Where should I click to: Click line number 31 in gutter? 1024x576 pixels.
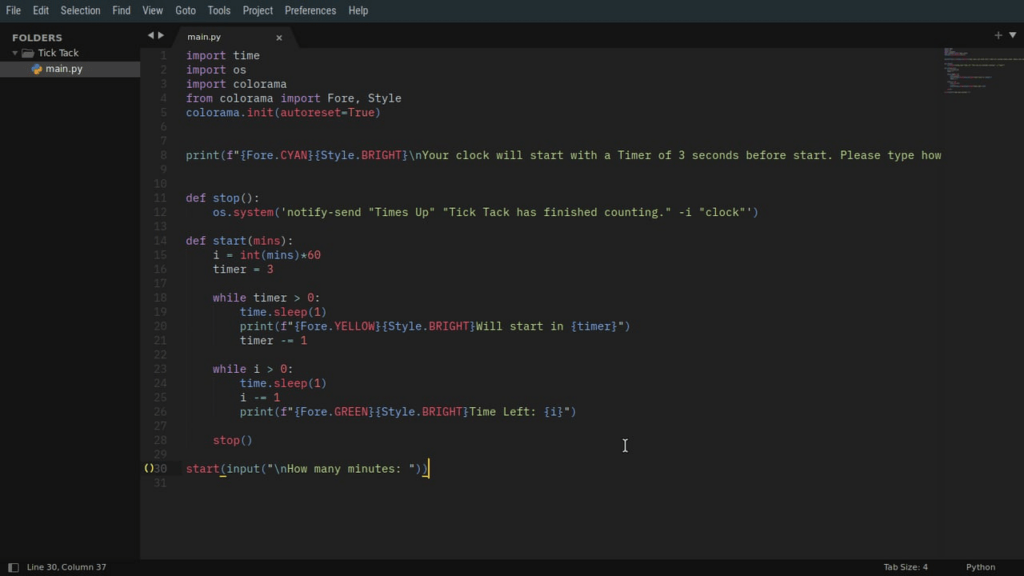tap(160, 483)
